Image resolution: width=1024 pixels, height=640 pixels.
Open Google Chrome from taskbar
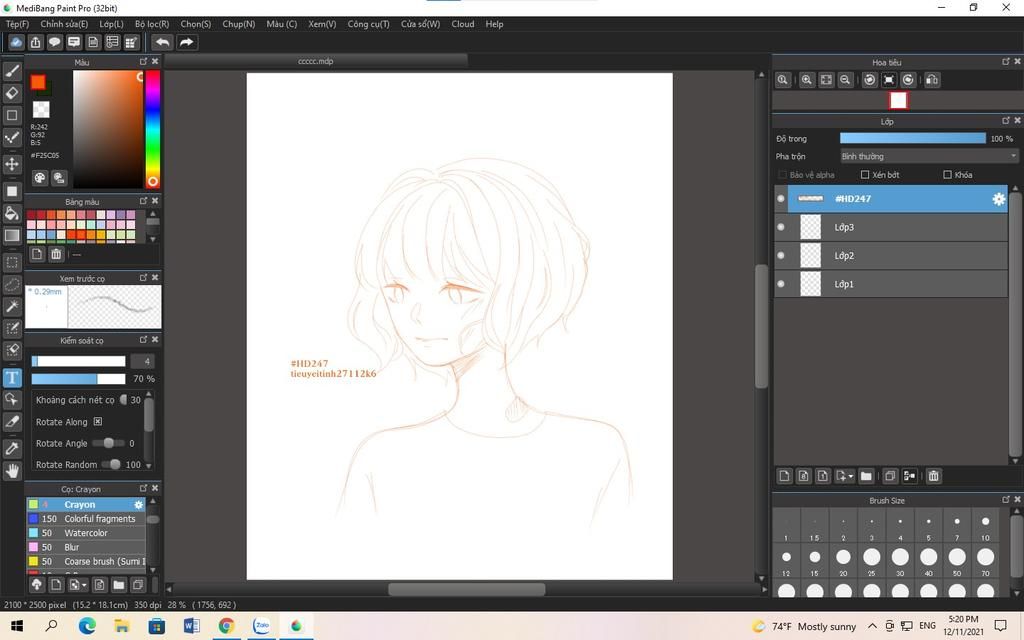point(226,626)
